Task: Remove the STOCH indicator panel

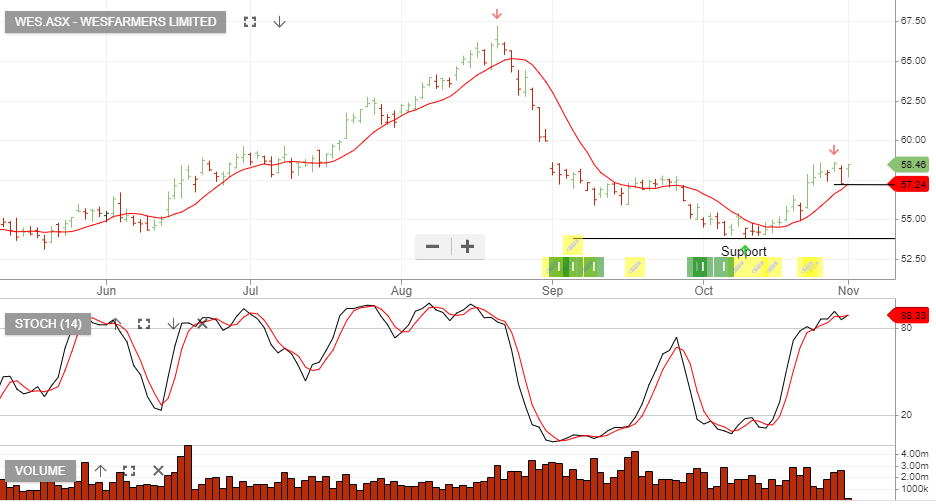Action: click(202, 324)
